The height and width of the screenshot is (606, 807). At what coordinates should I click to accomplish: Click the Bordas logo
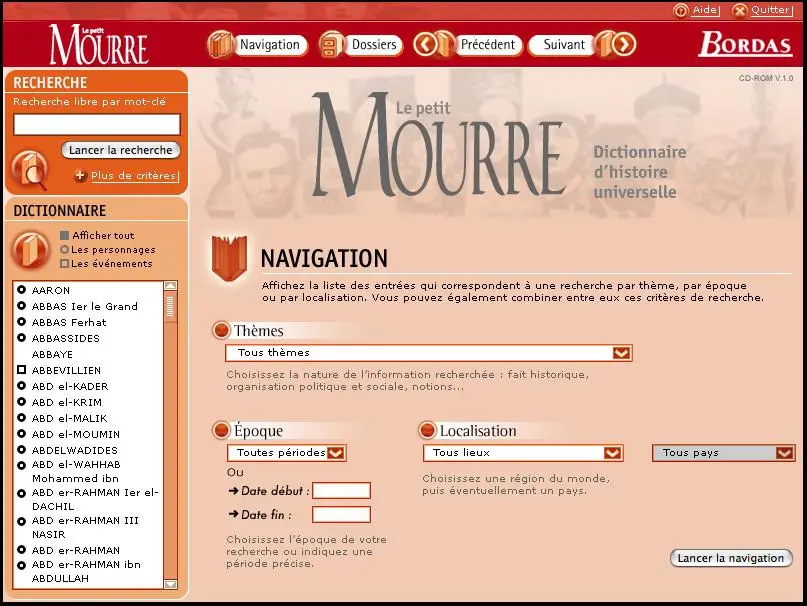click(x=745, y=44)
